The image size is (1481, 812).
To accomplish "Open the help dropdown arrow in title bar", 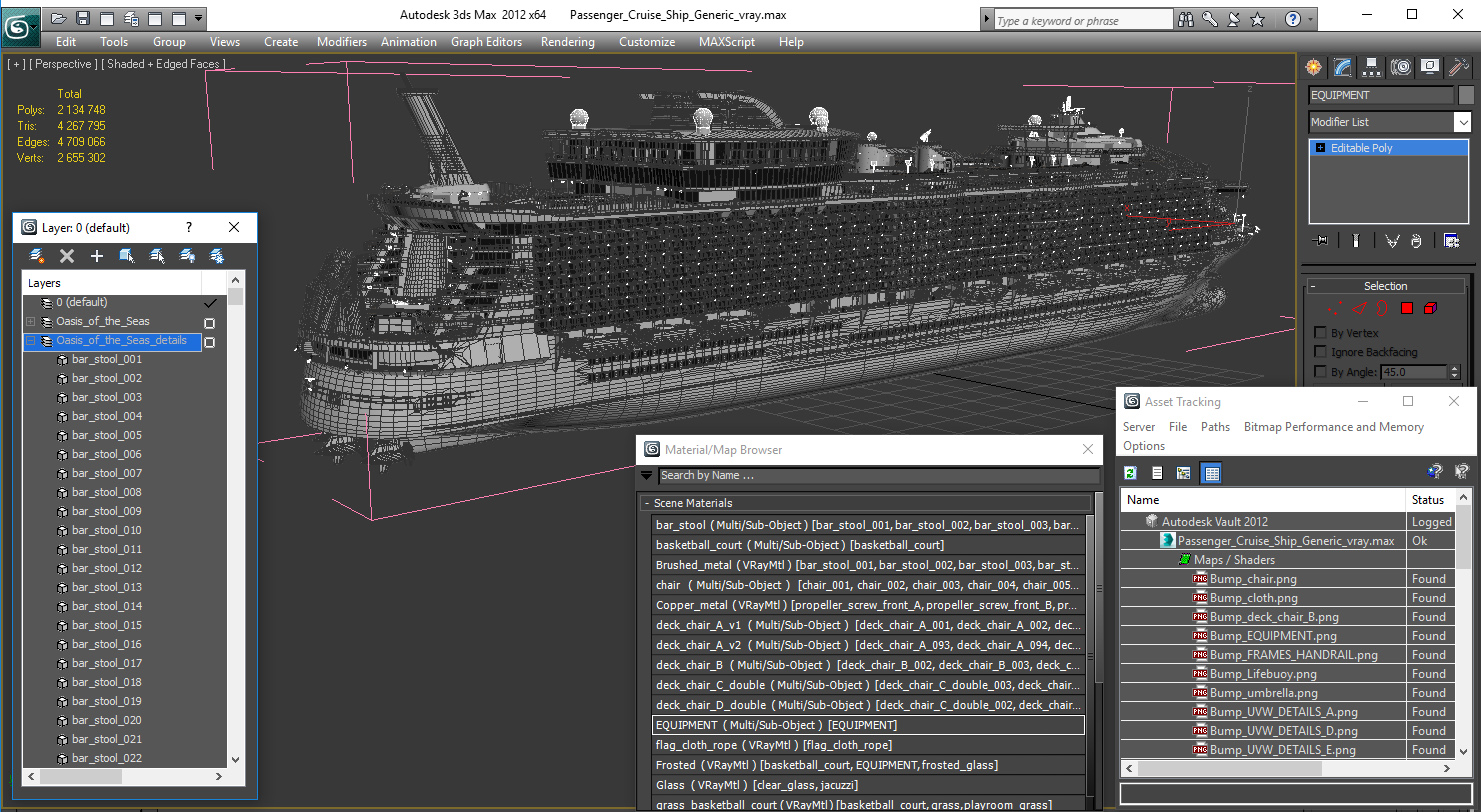I will tap(1311, 19).
